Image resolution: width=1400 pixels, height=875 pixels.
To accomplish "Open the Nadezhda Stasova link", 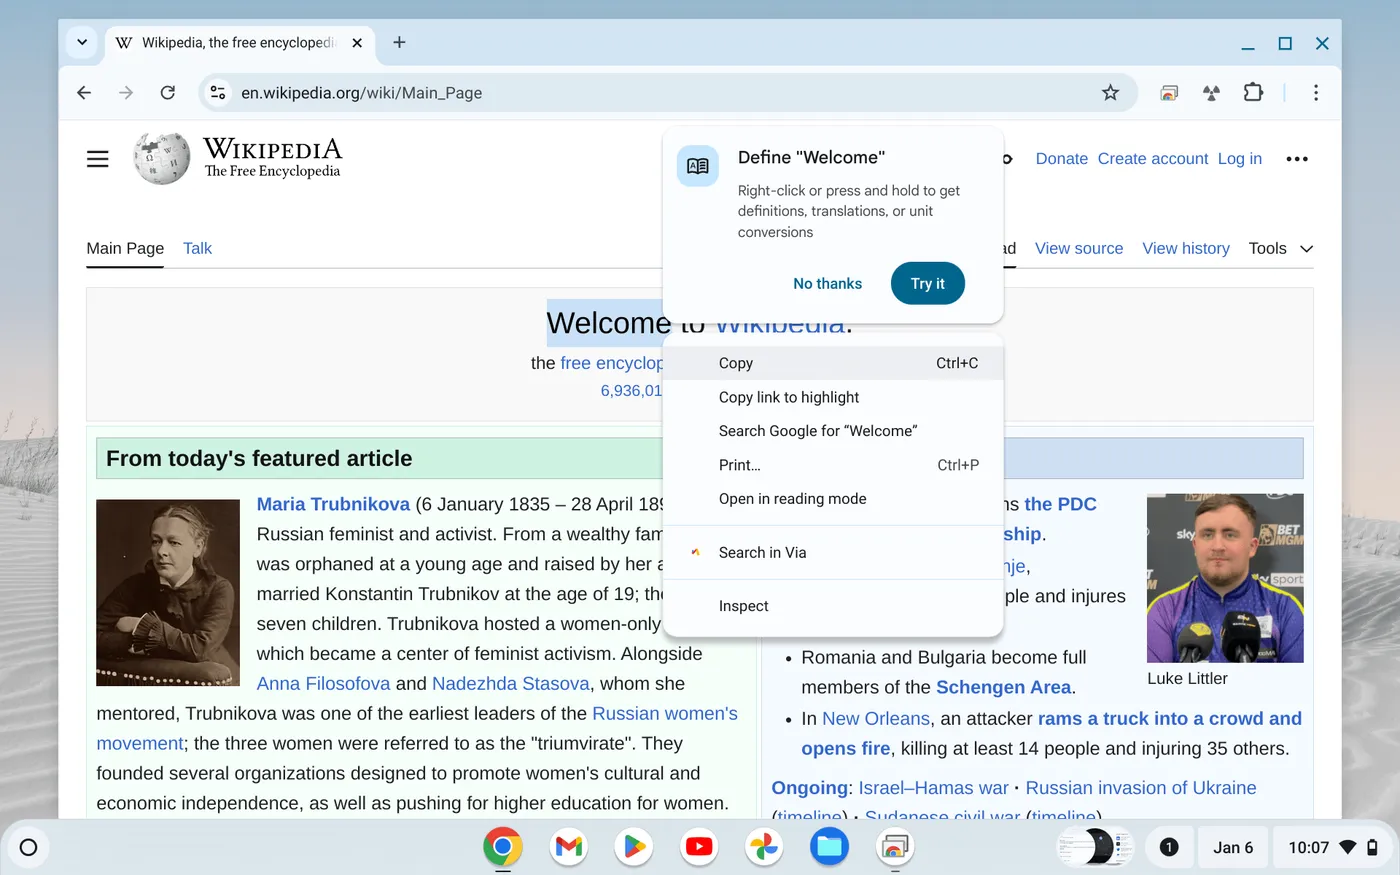I will (x=511, y=684).
